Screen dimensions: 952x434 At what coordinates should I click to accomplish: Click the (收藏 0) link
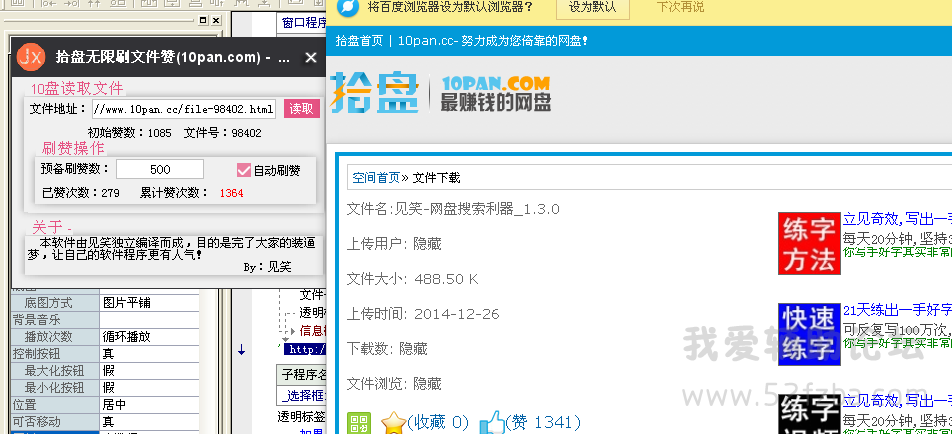point(438,422)
